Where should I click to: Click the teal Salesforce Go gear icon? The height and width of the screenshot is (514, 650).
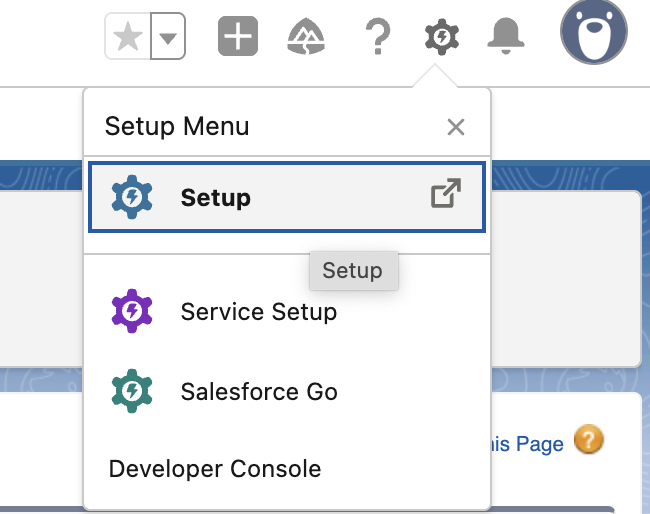132,391
